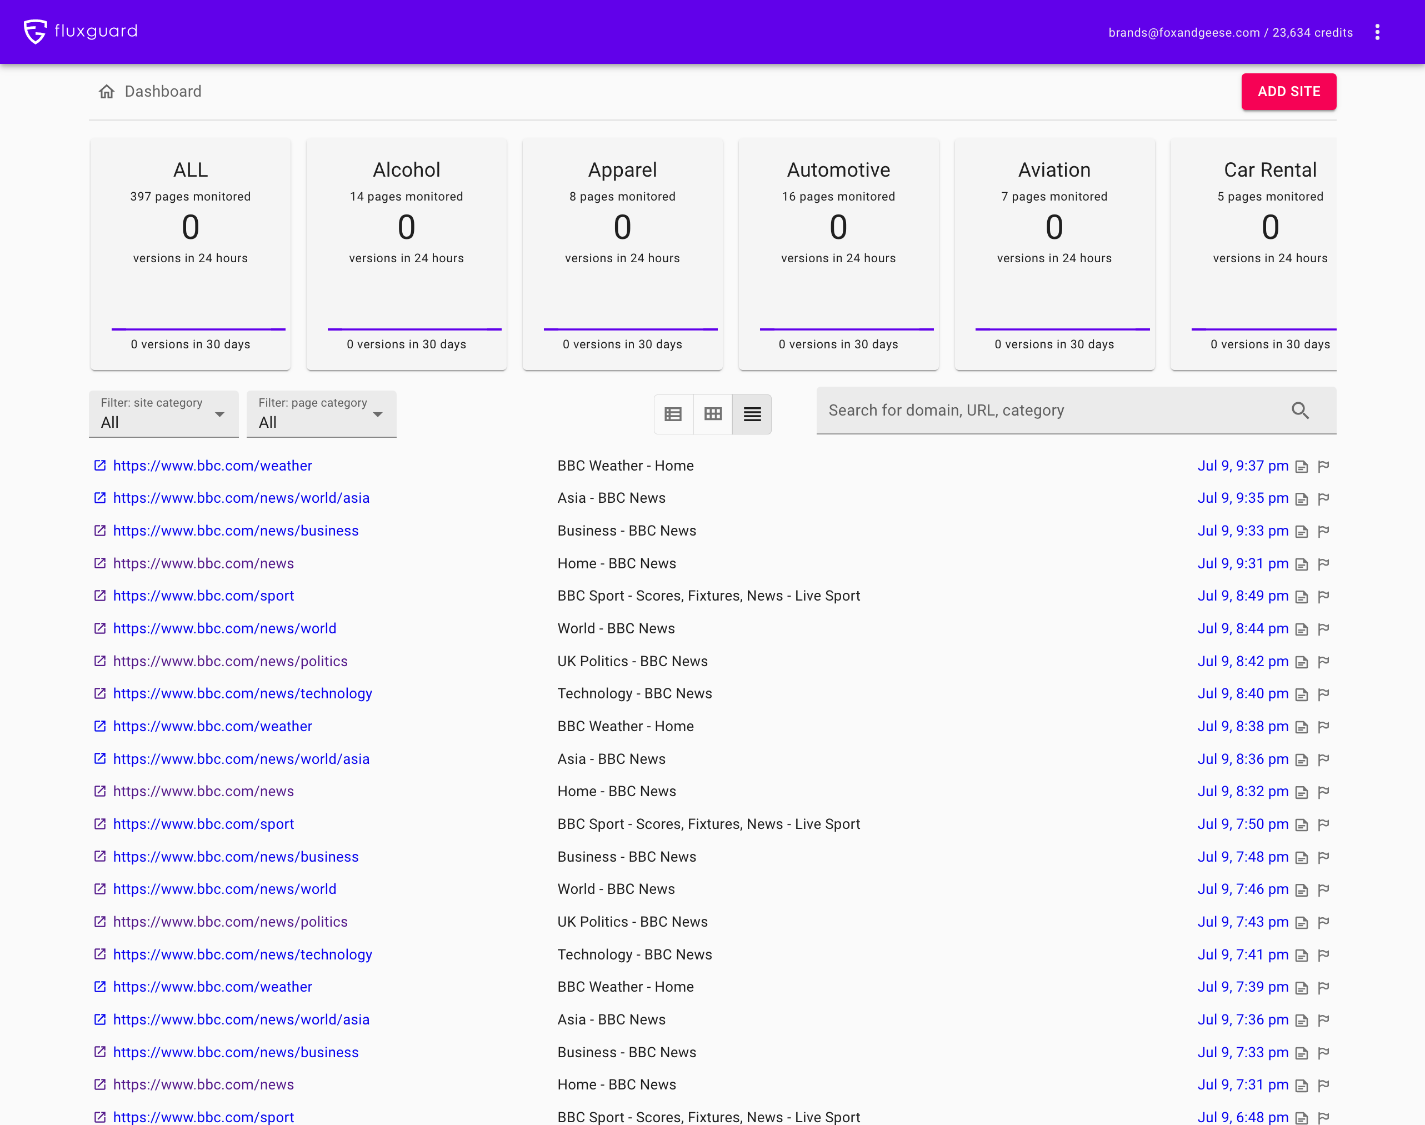Open external link icon for Jul 9, 8:42 pm politics row
Screen dimensions: 1425x1125
(x=100, y=661)
